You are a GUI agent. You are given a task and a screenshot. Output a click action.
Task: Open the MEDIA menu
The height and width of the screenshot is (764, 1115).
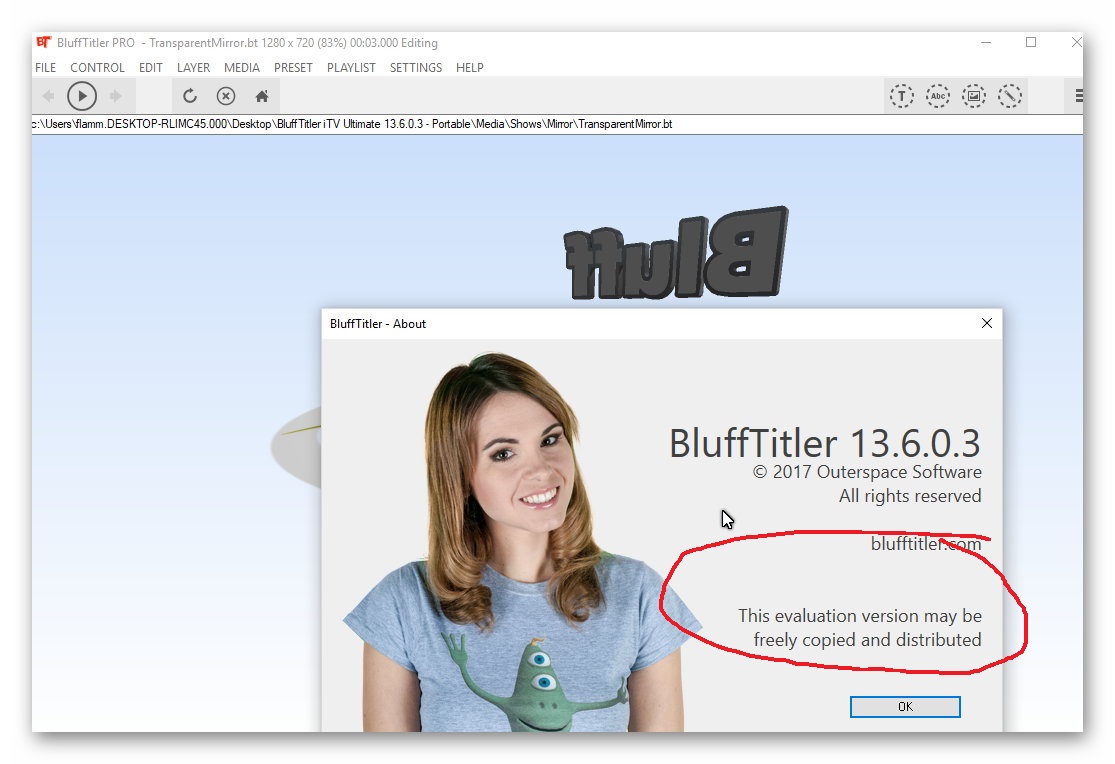click(242, 68)
